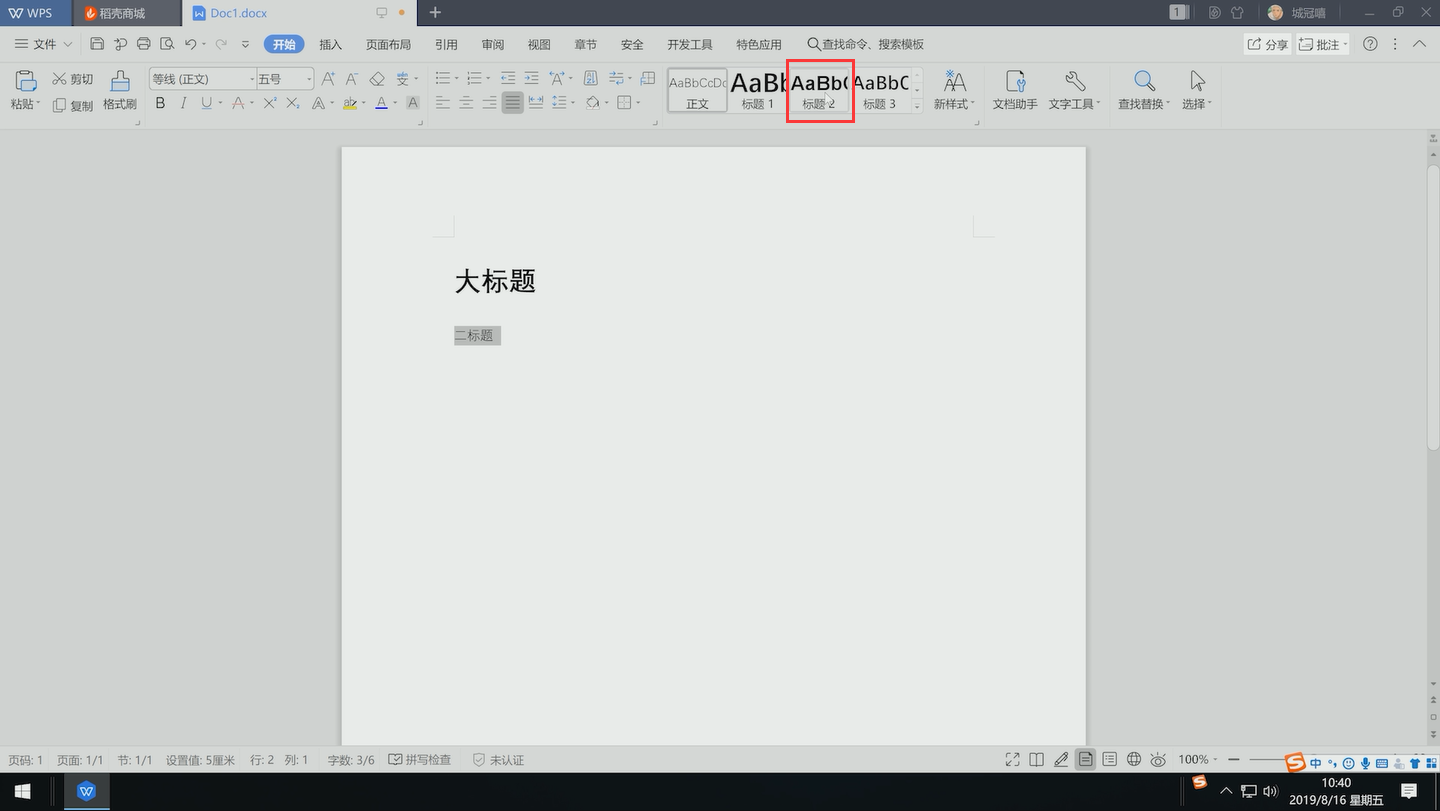Click the 查找命令 search box
This screenshot has height=811, width=1440.
(x=866, y=44)
